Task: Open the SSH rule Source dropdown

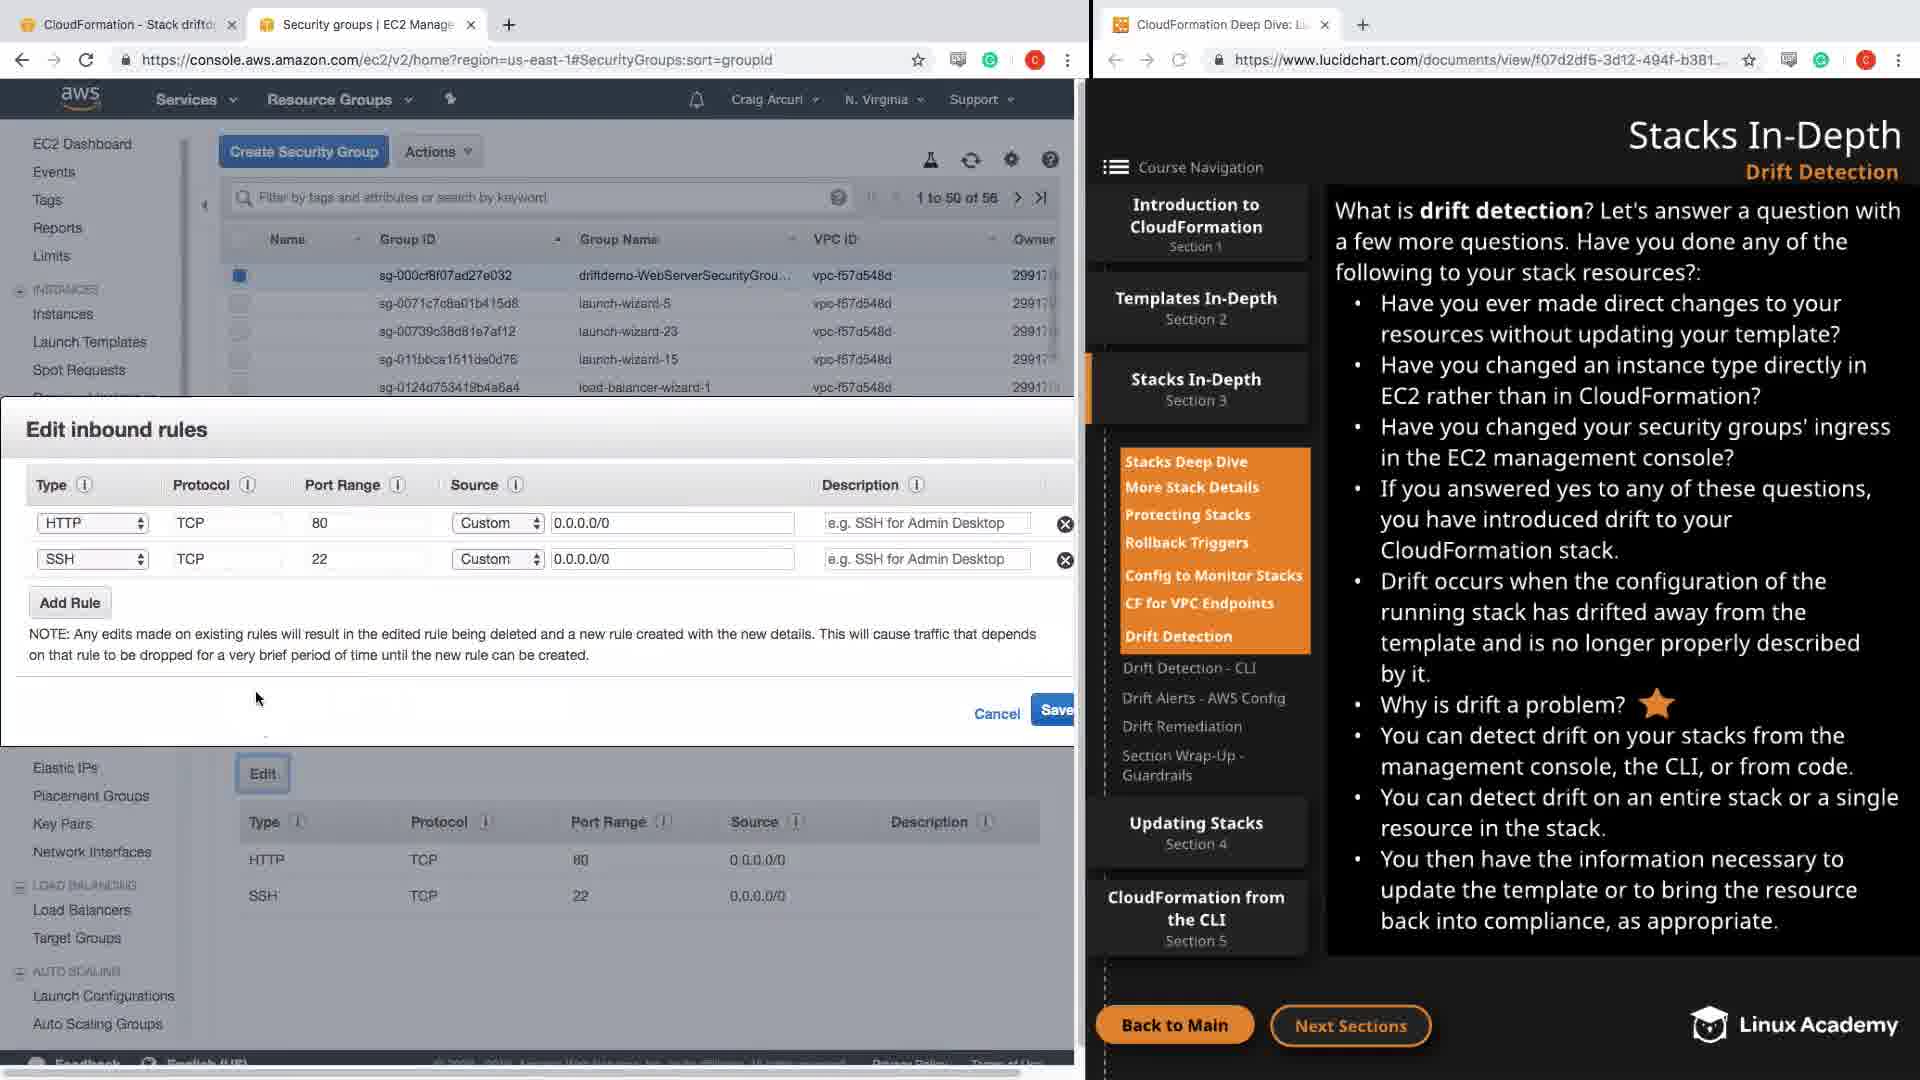Action: (497, 559)
